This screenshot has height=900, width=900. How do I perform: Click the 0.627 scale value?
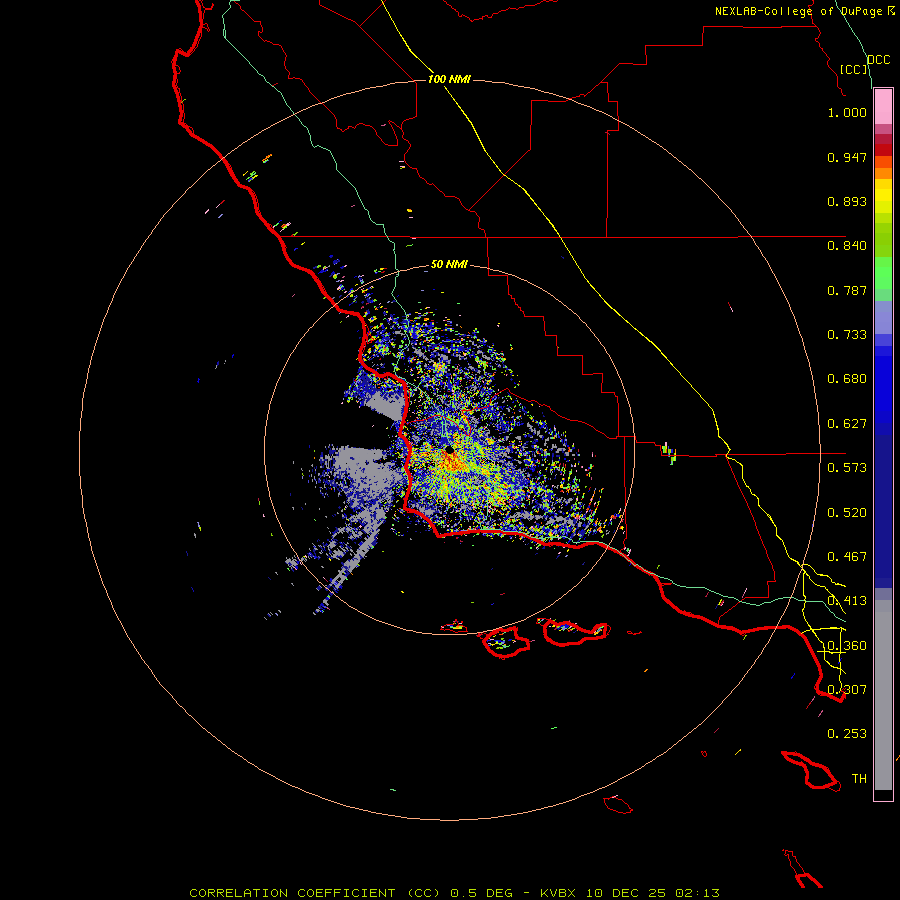[x=847, y=424]
